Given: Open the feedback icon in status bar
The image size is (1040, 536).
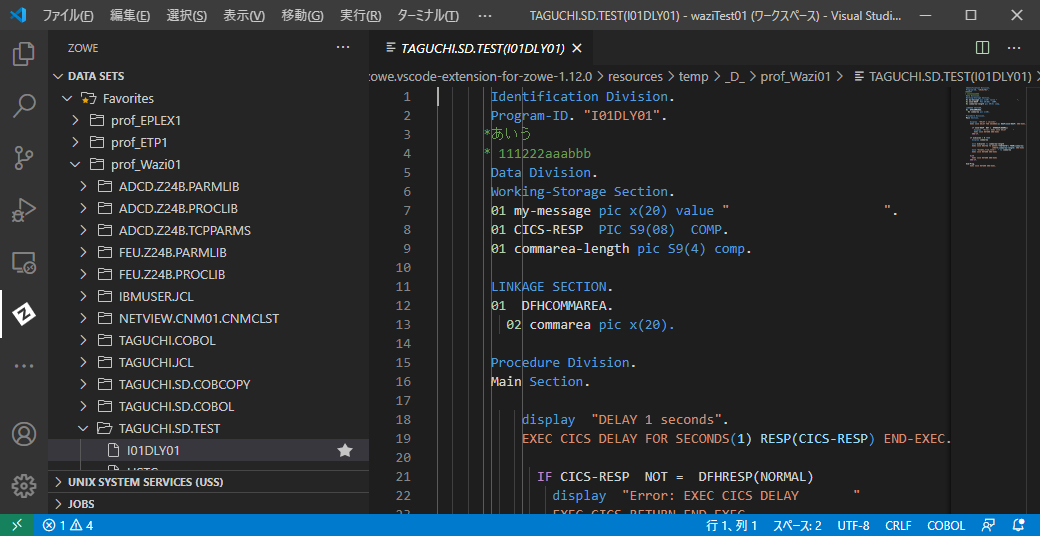Looking at the screenshot, I should point(988,525).
